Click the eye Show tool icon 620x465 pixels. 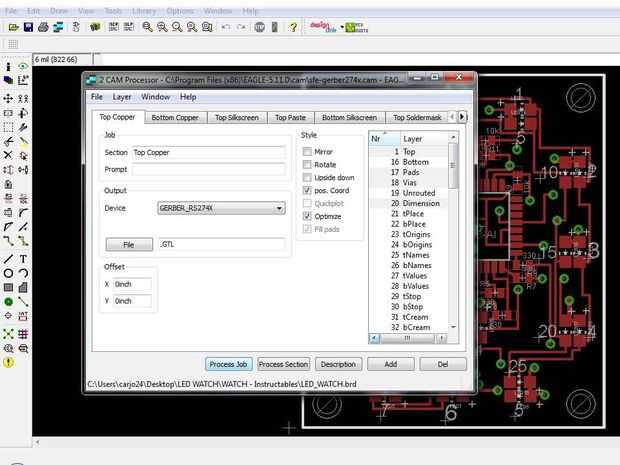[x=23, y=65]
